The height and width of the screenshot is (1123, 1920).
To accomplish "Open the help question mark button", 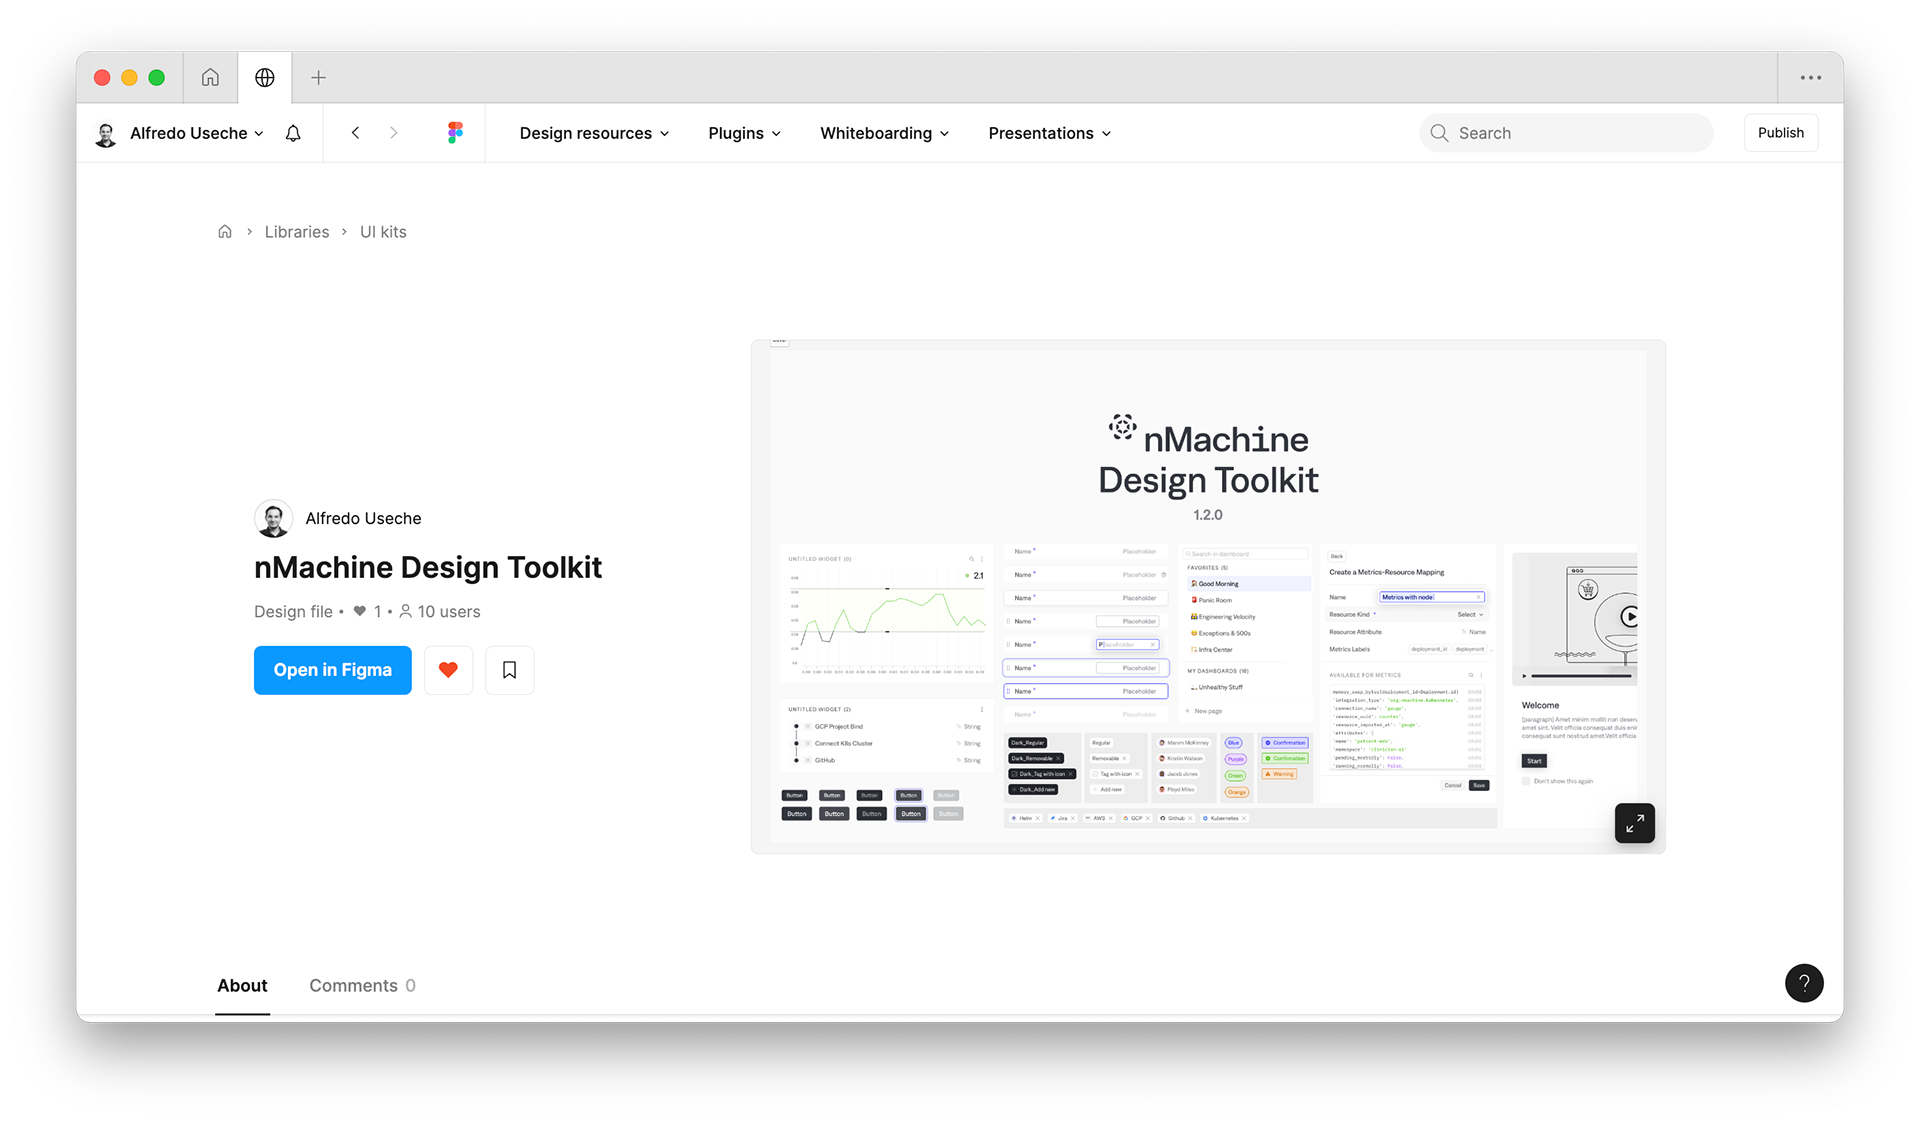I will click(1804, 983).
